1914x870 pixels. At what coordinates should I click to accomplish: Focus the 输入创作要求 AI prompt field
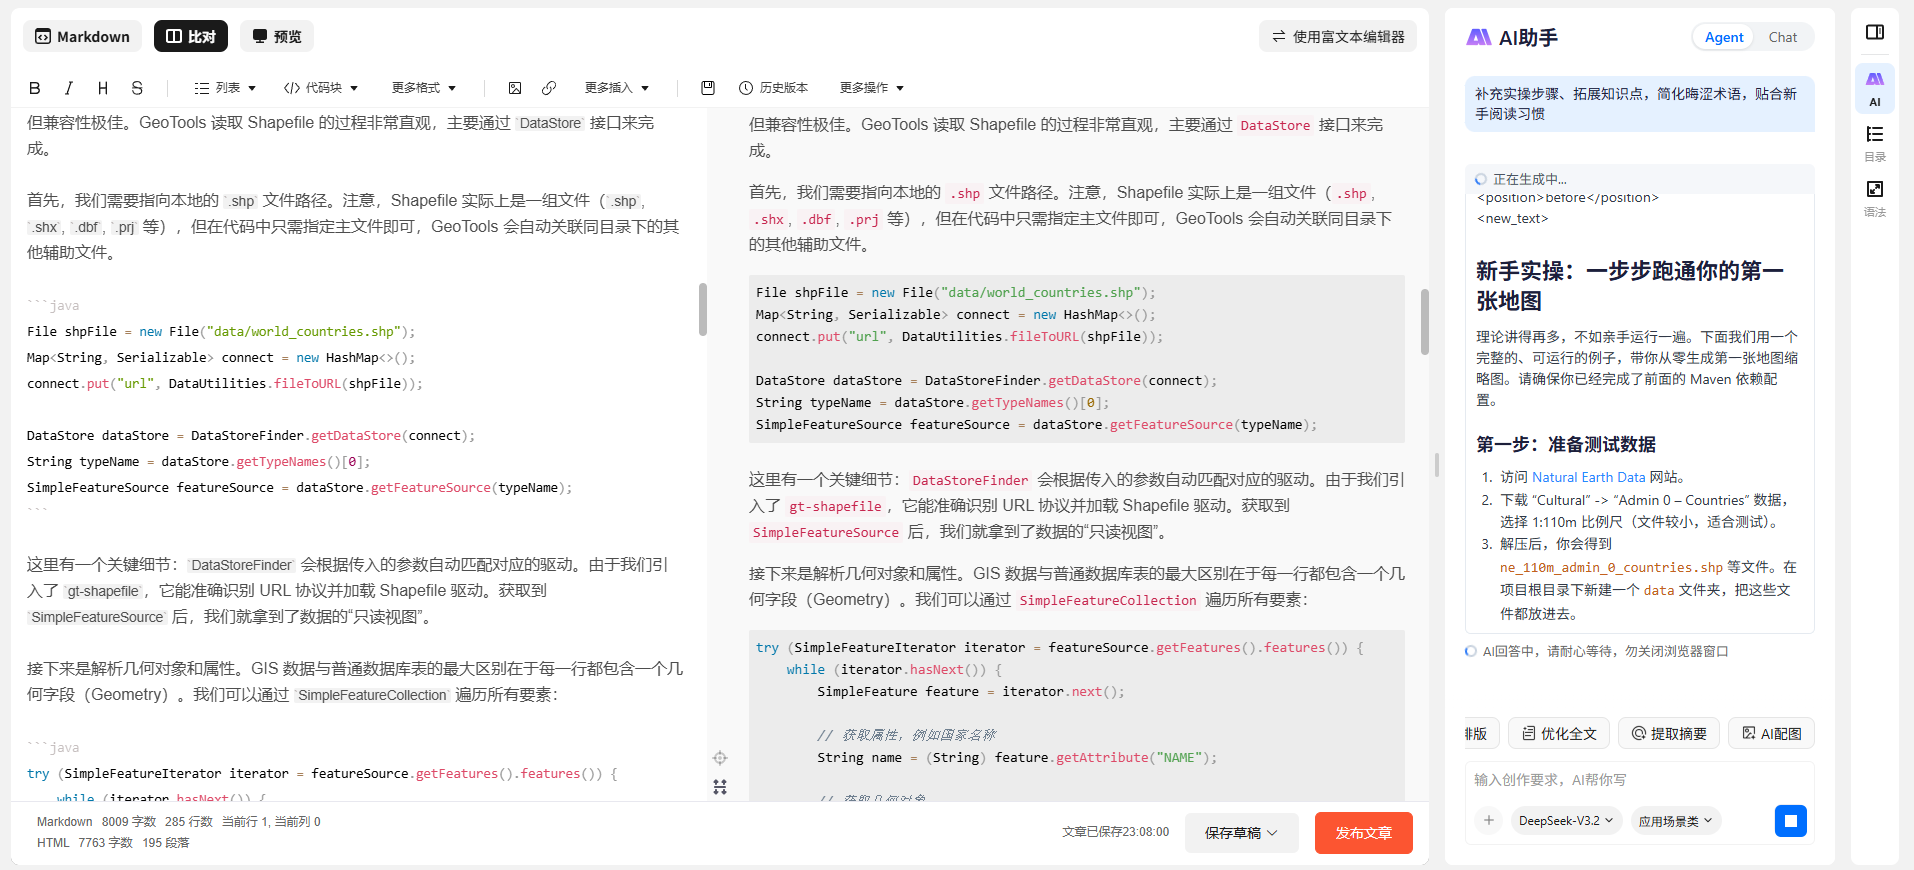point(1639,780)
